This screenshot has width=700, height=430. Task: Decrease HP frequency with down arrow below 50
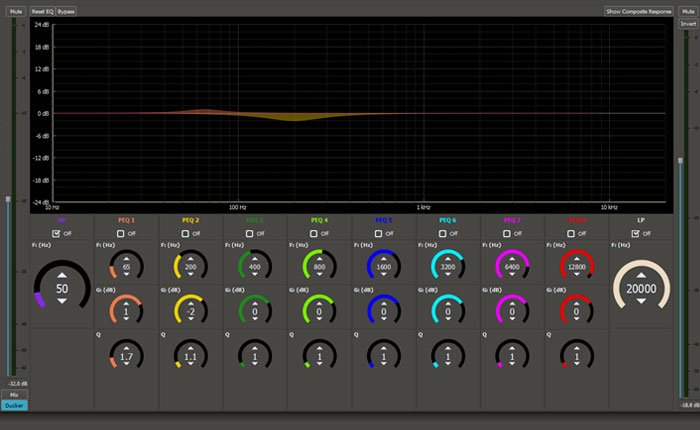coord(62,301)
